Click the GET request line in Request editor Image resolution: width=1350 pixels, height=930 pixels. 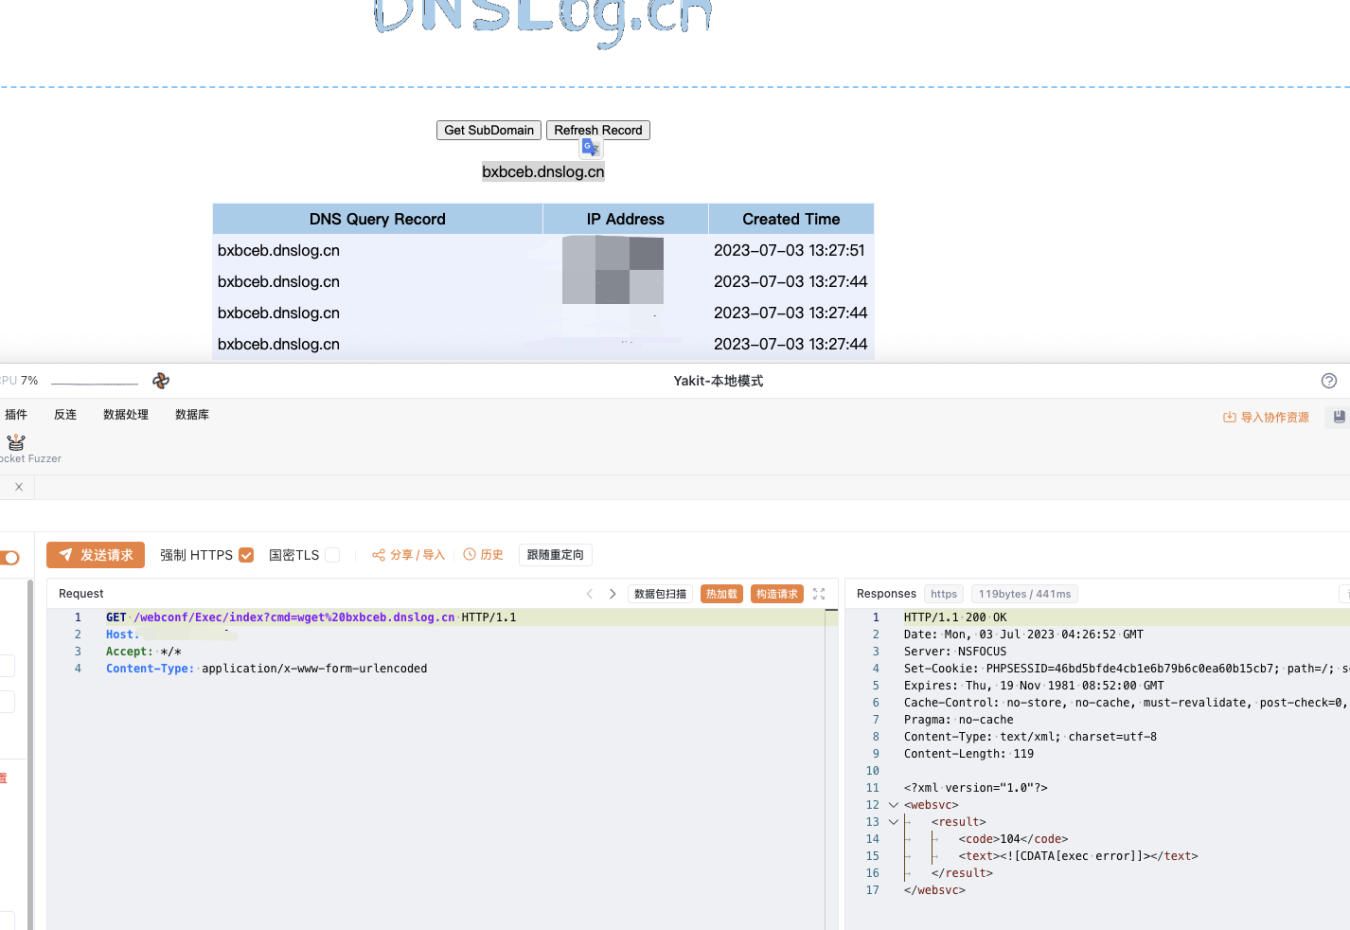point(311,618)
